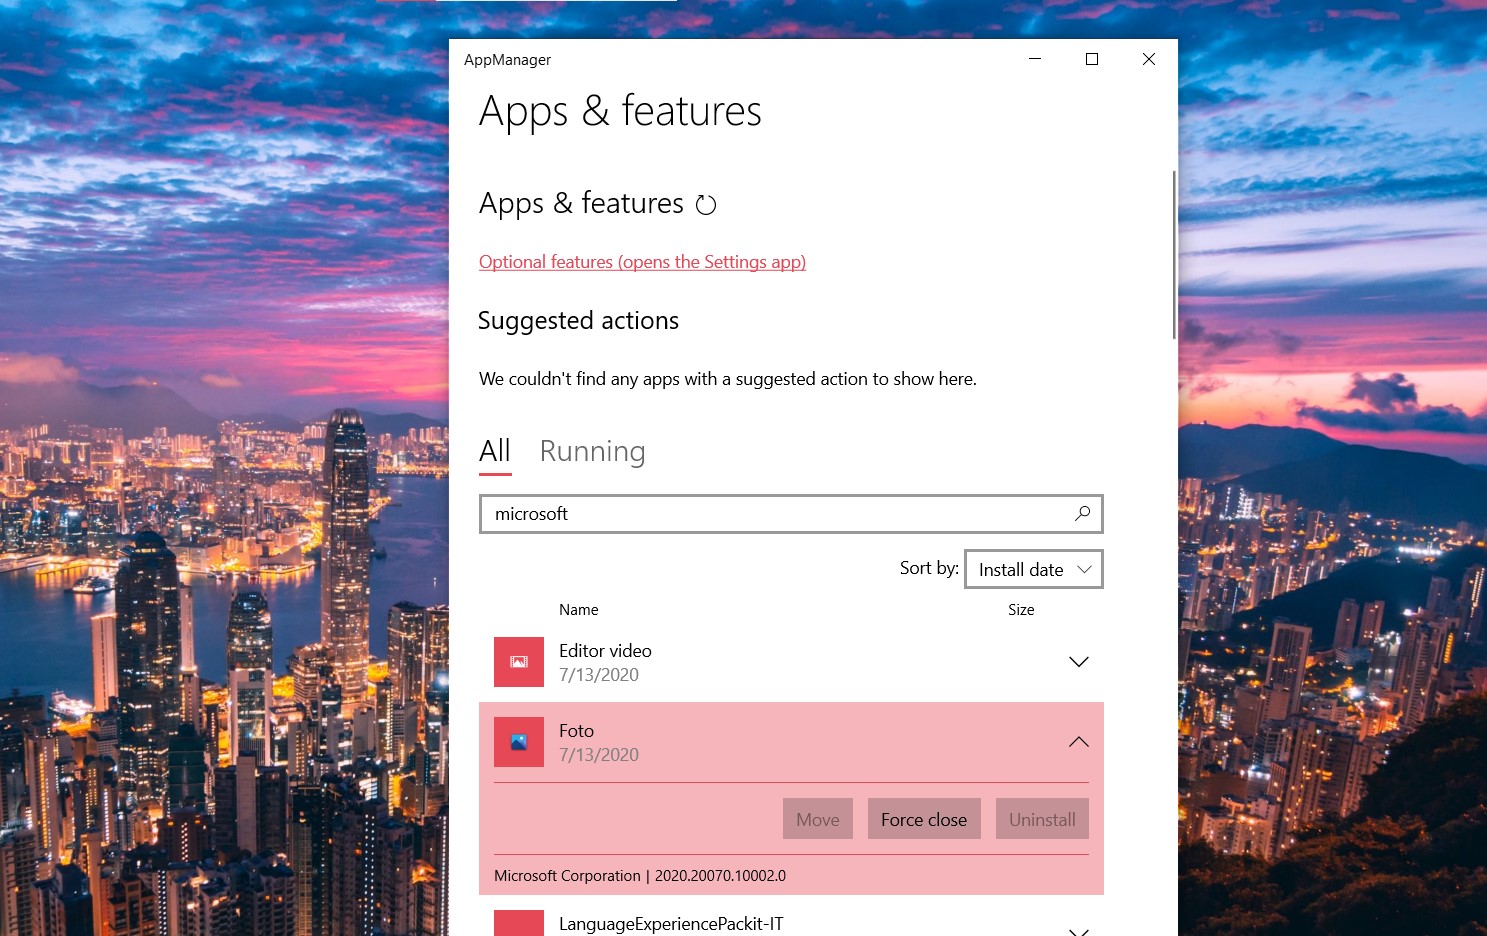
Task: Click the refresh icon beside Apps & features
Action: pyautogui.click(x=706, y=205)
